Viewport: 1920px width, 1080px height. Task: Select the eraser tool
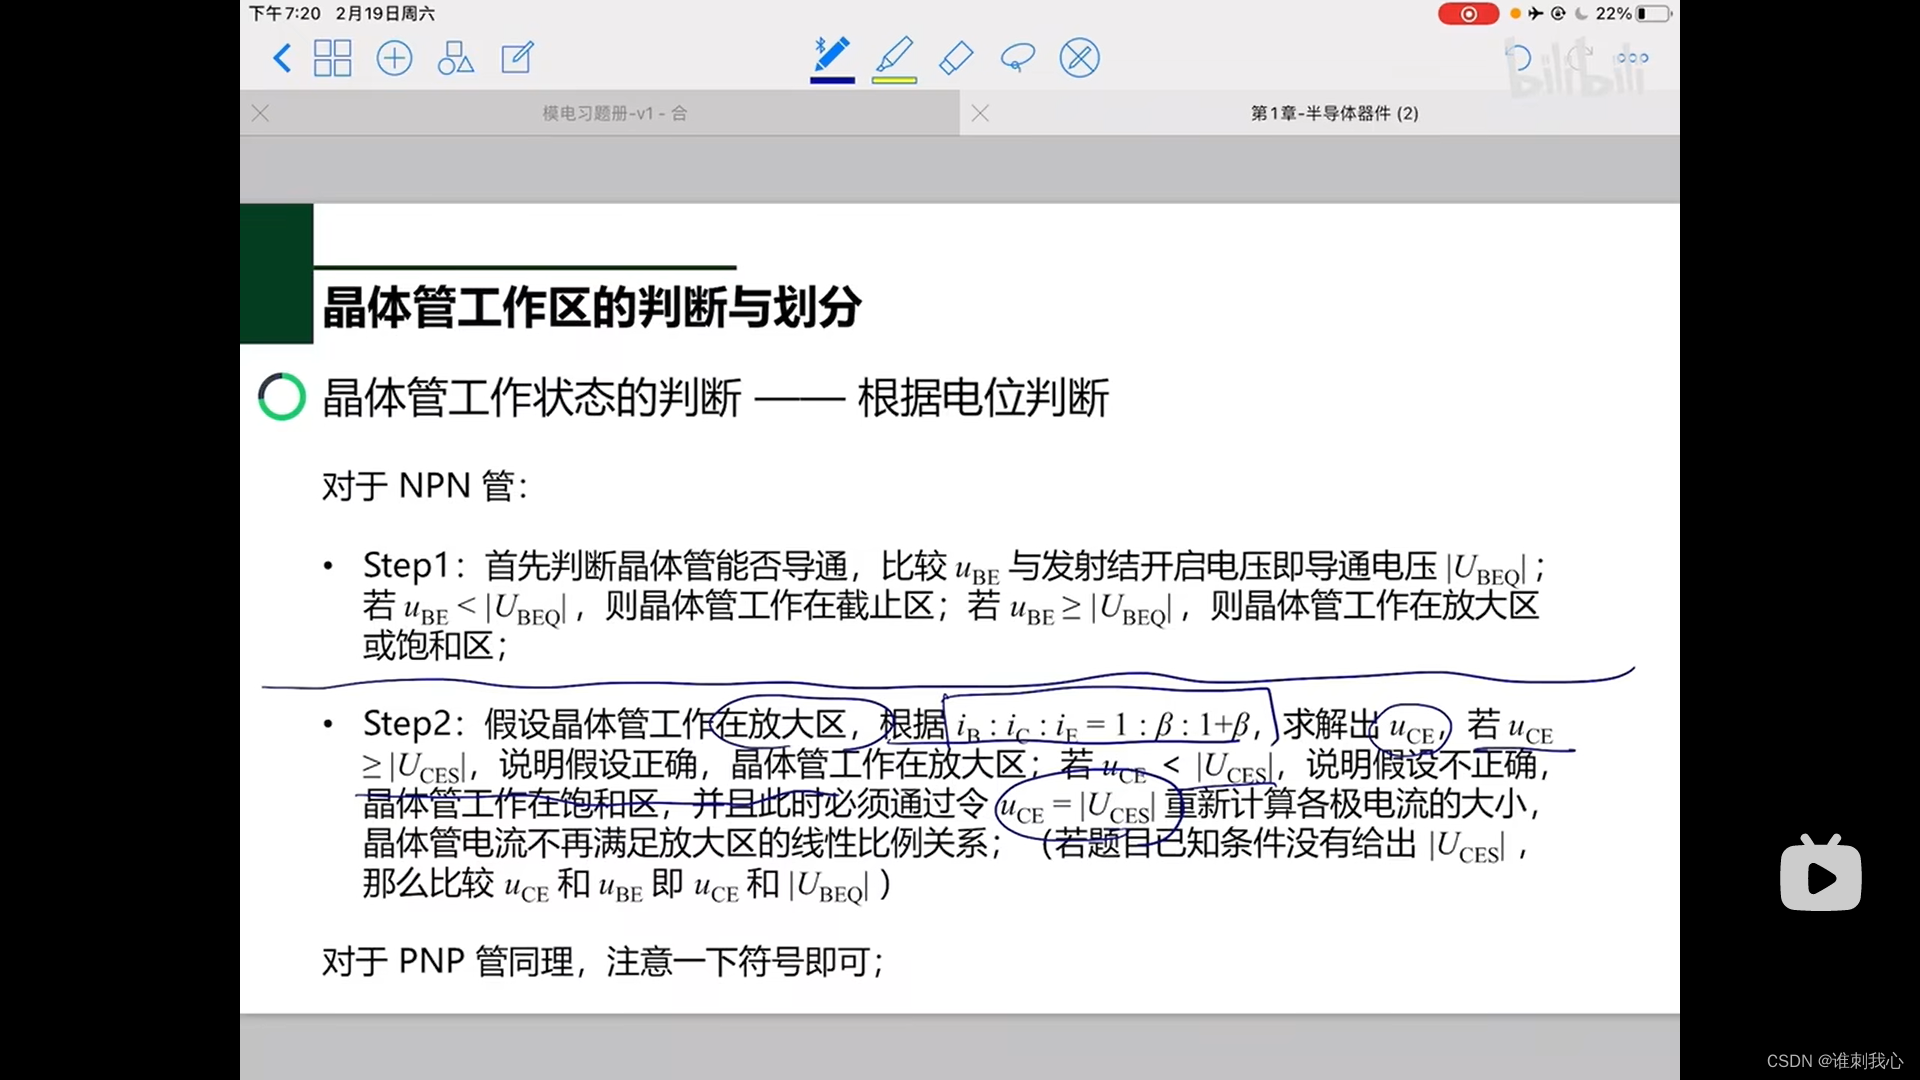[956, 58]
